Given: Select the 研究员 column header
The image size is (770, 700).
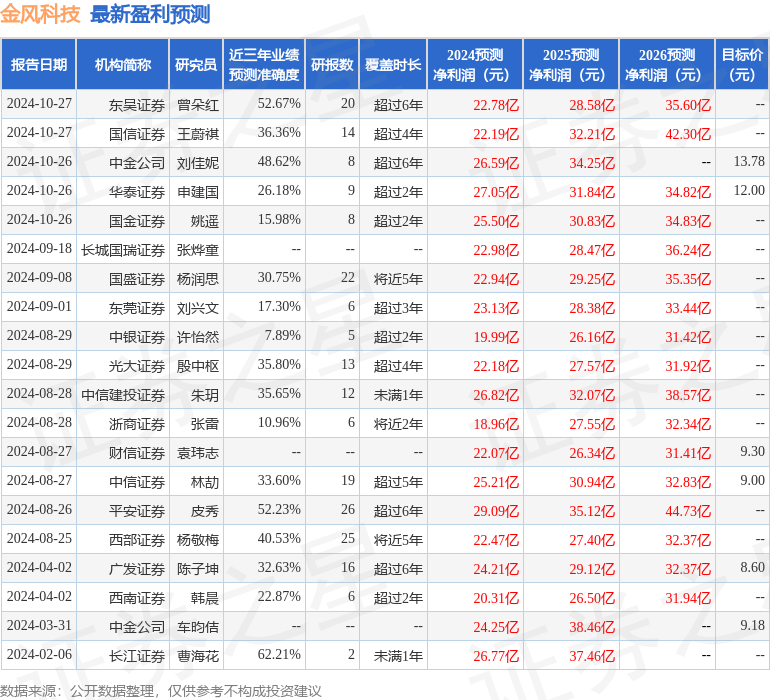Looking at the screenshot, I should pos(196,64).
